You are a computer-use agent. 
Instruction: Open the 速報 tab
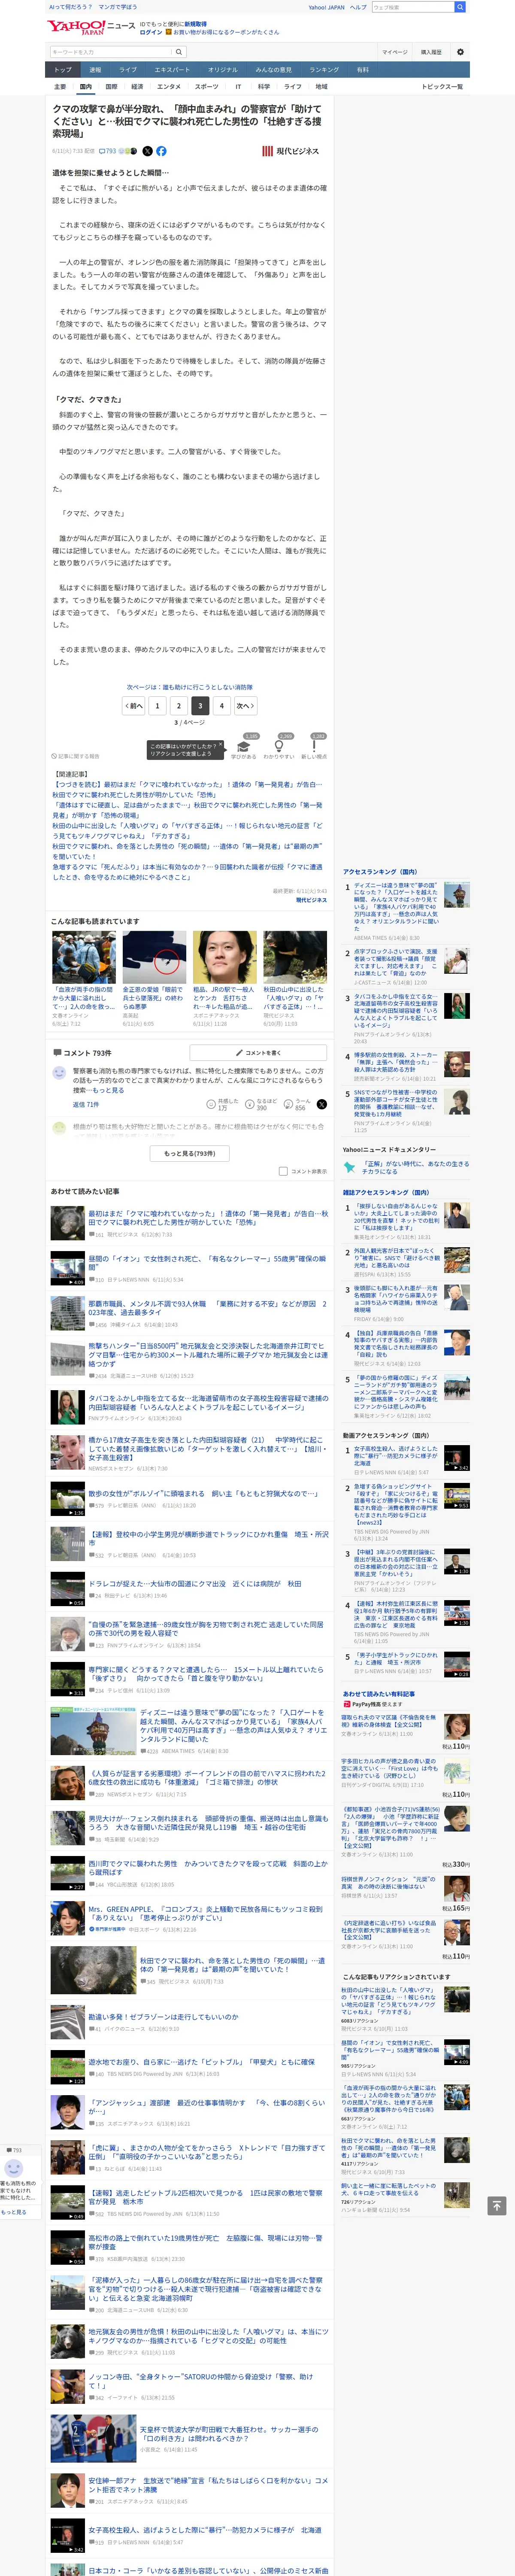click(95, 70)
